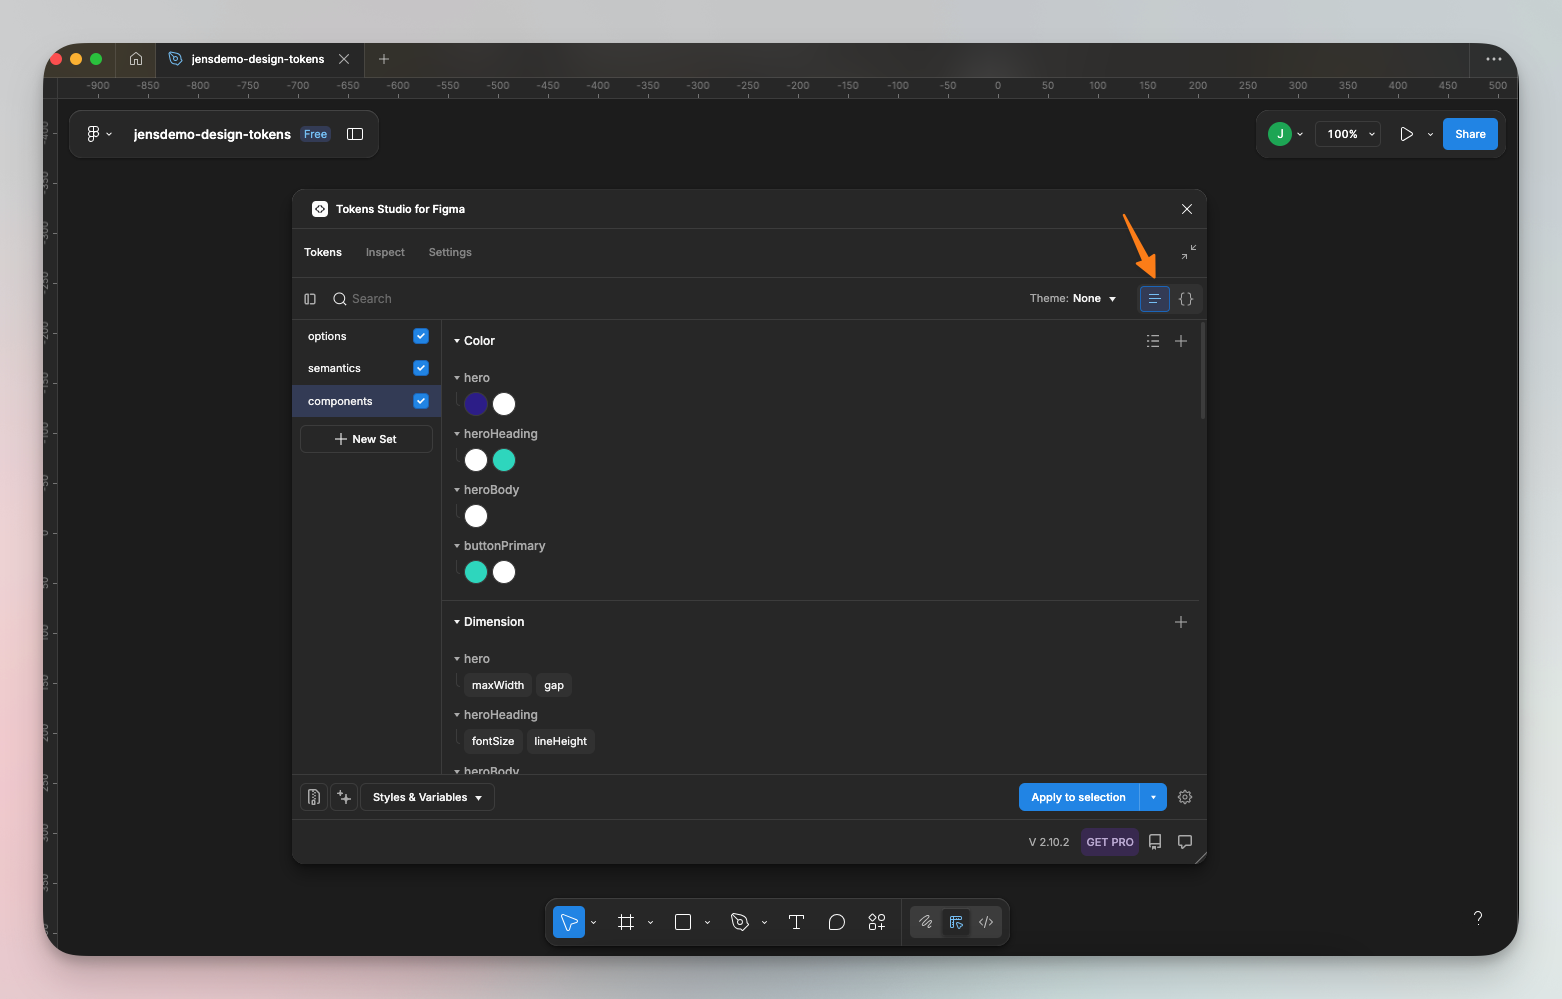Select the Pen tool
The width and height of the screenshot is (1562, 999).
tap(740, 922)
